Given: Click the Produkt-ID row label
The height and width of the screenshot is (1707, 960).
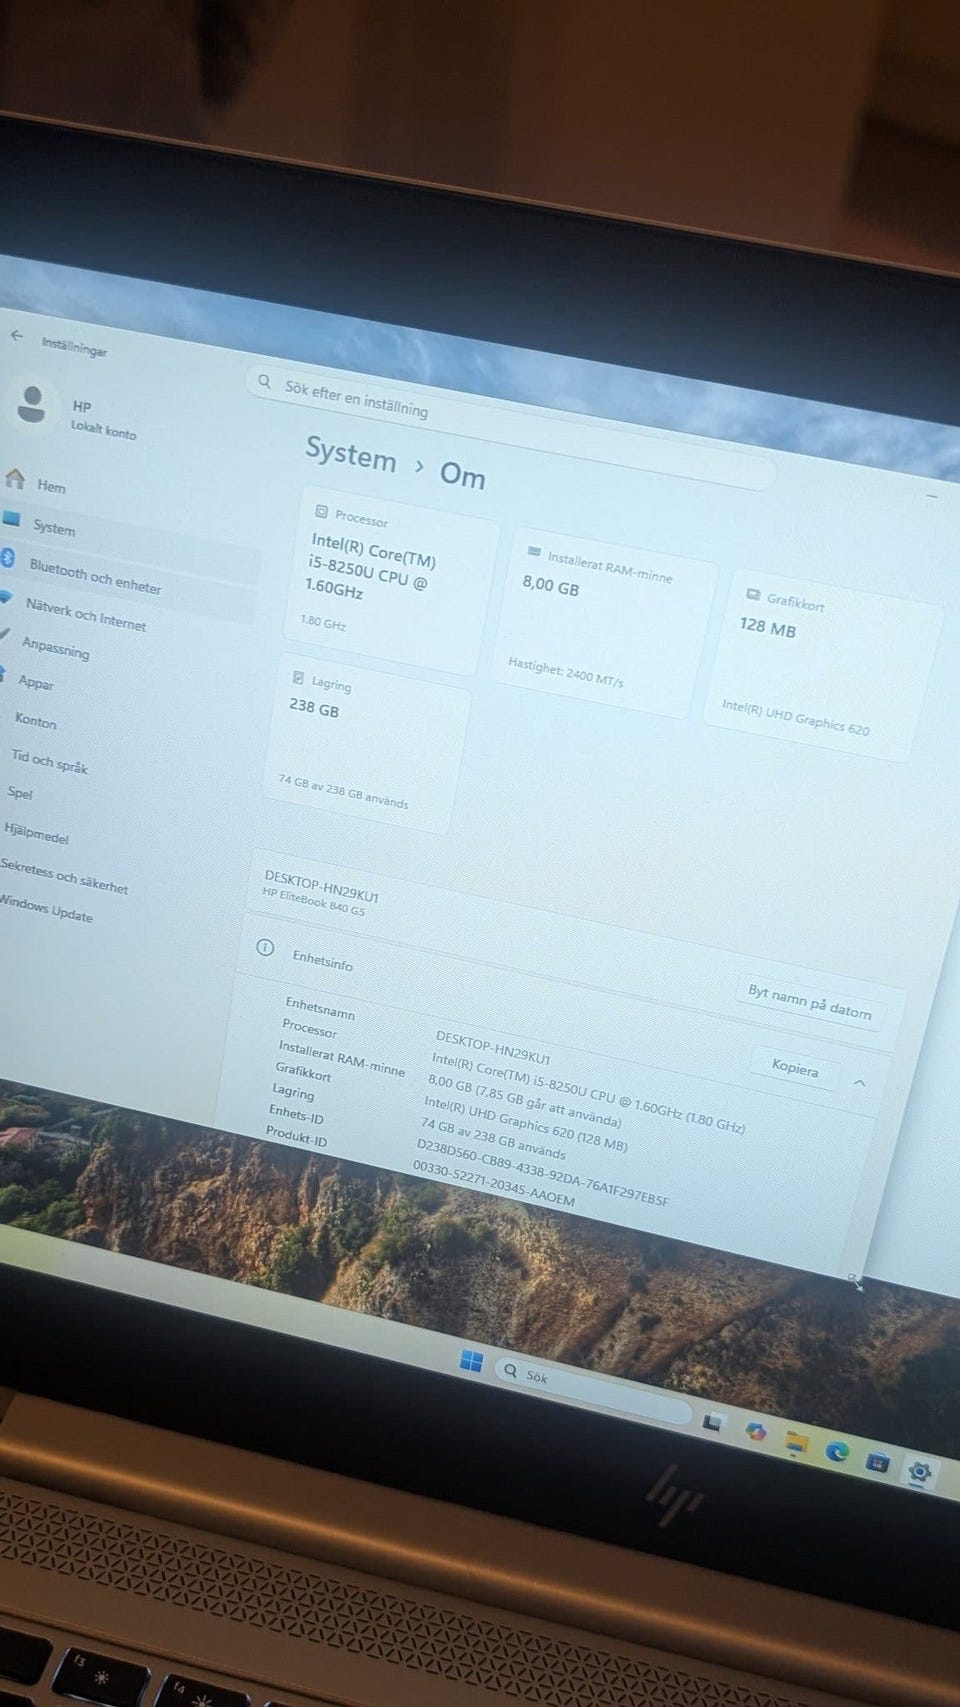Looking at the screenshot, I should point(296,1135).
